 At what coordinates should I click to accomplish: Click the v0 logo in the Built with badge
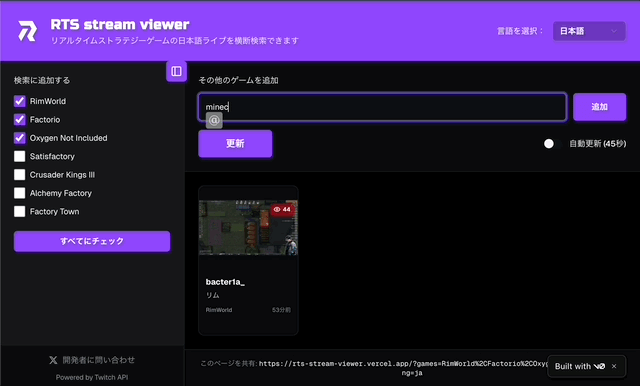599,366
